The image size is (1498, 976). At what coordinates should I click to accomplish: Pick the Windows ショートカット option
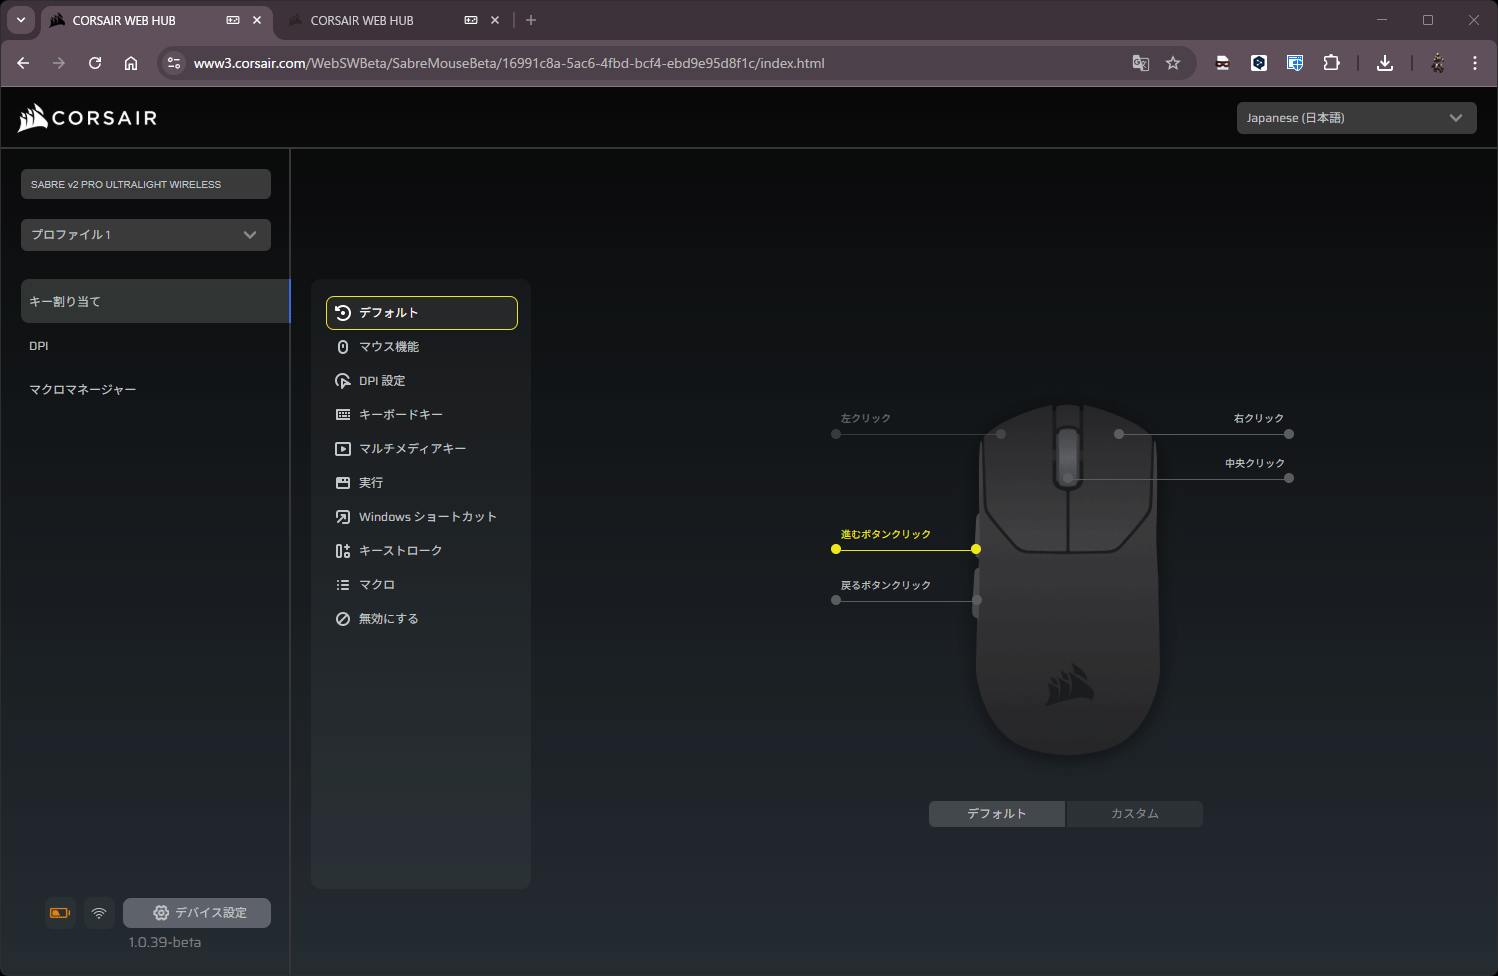click(427, 517)
